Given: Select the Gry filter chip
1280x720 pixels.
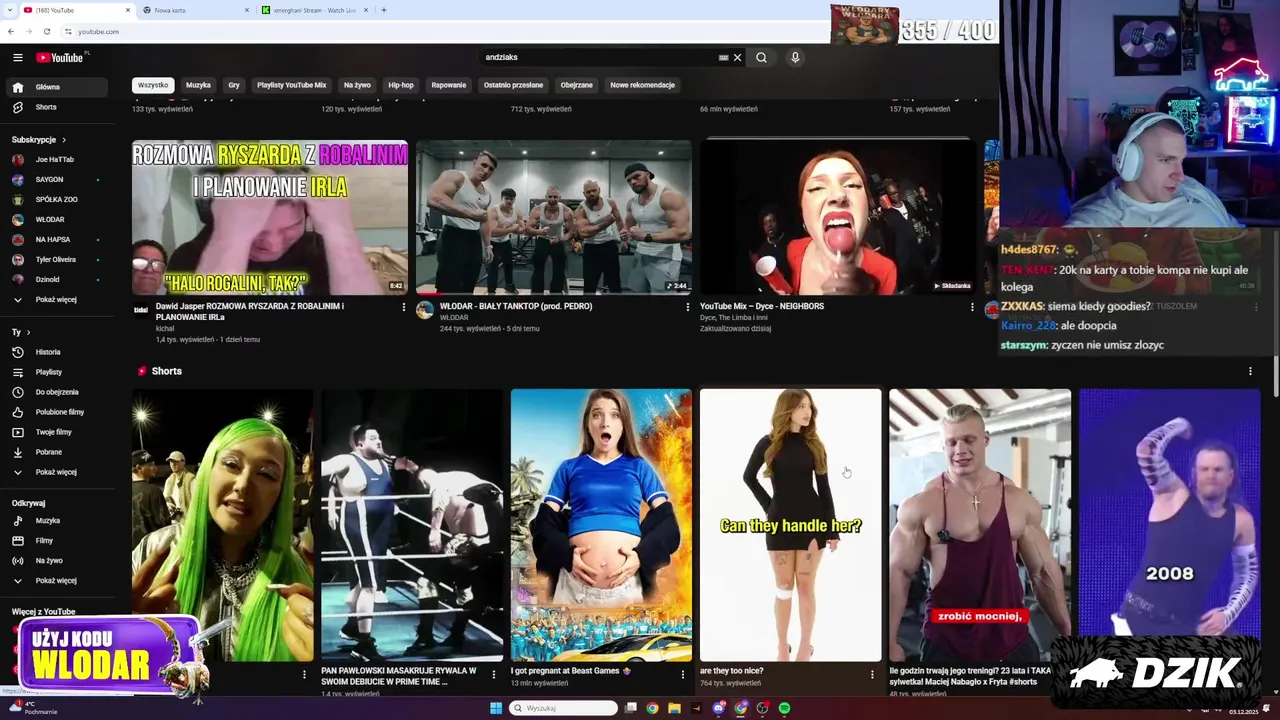Looking at the screenshot, I should click(x=234, y=85).
